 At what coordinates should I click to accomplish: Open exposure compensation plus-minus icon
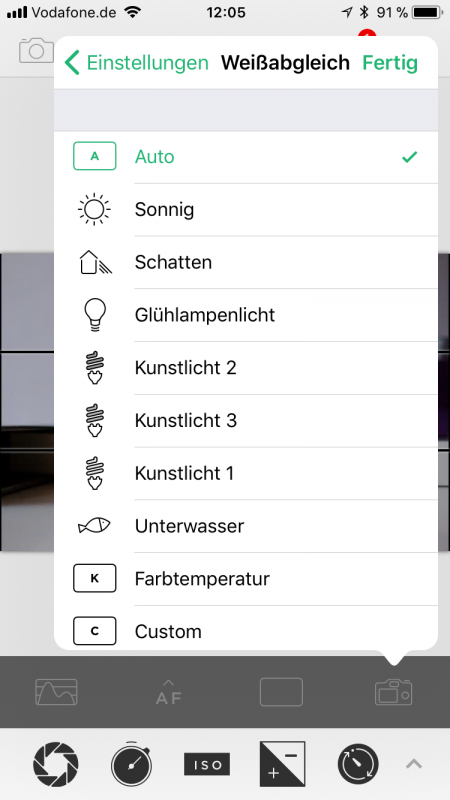pyautogui.click(x=282, y=764)
